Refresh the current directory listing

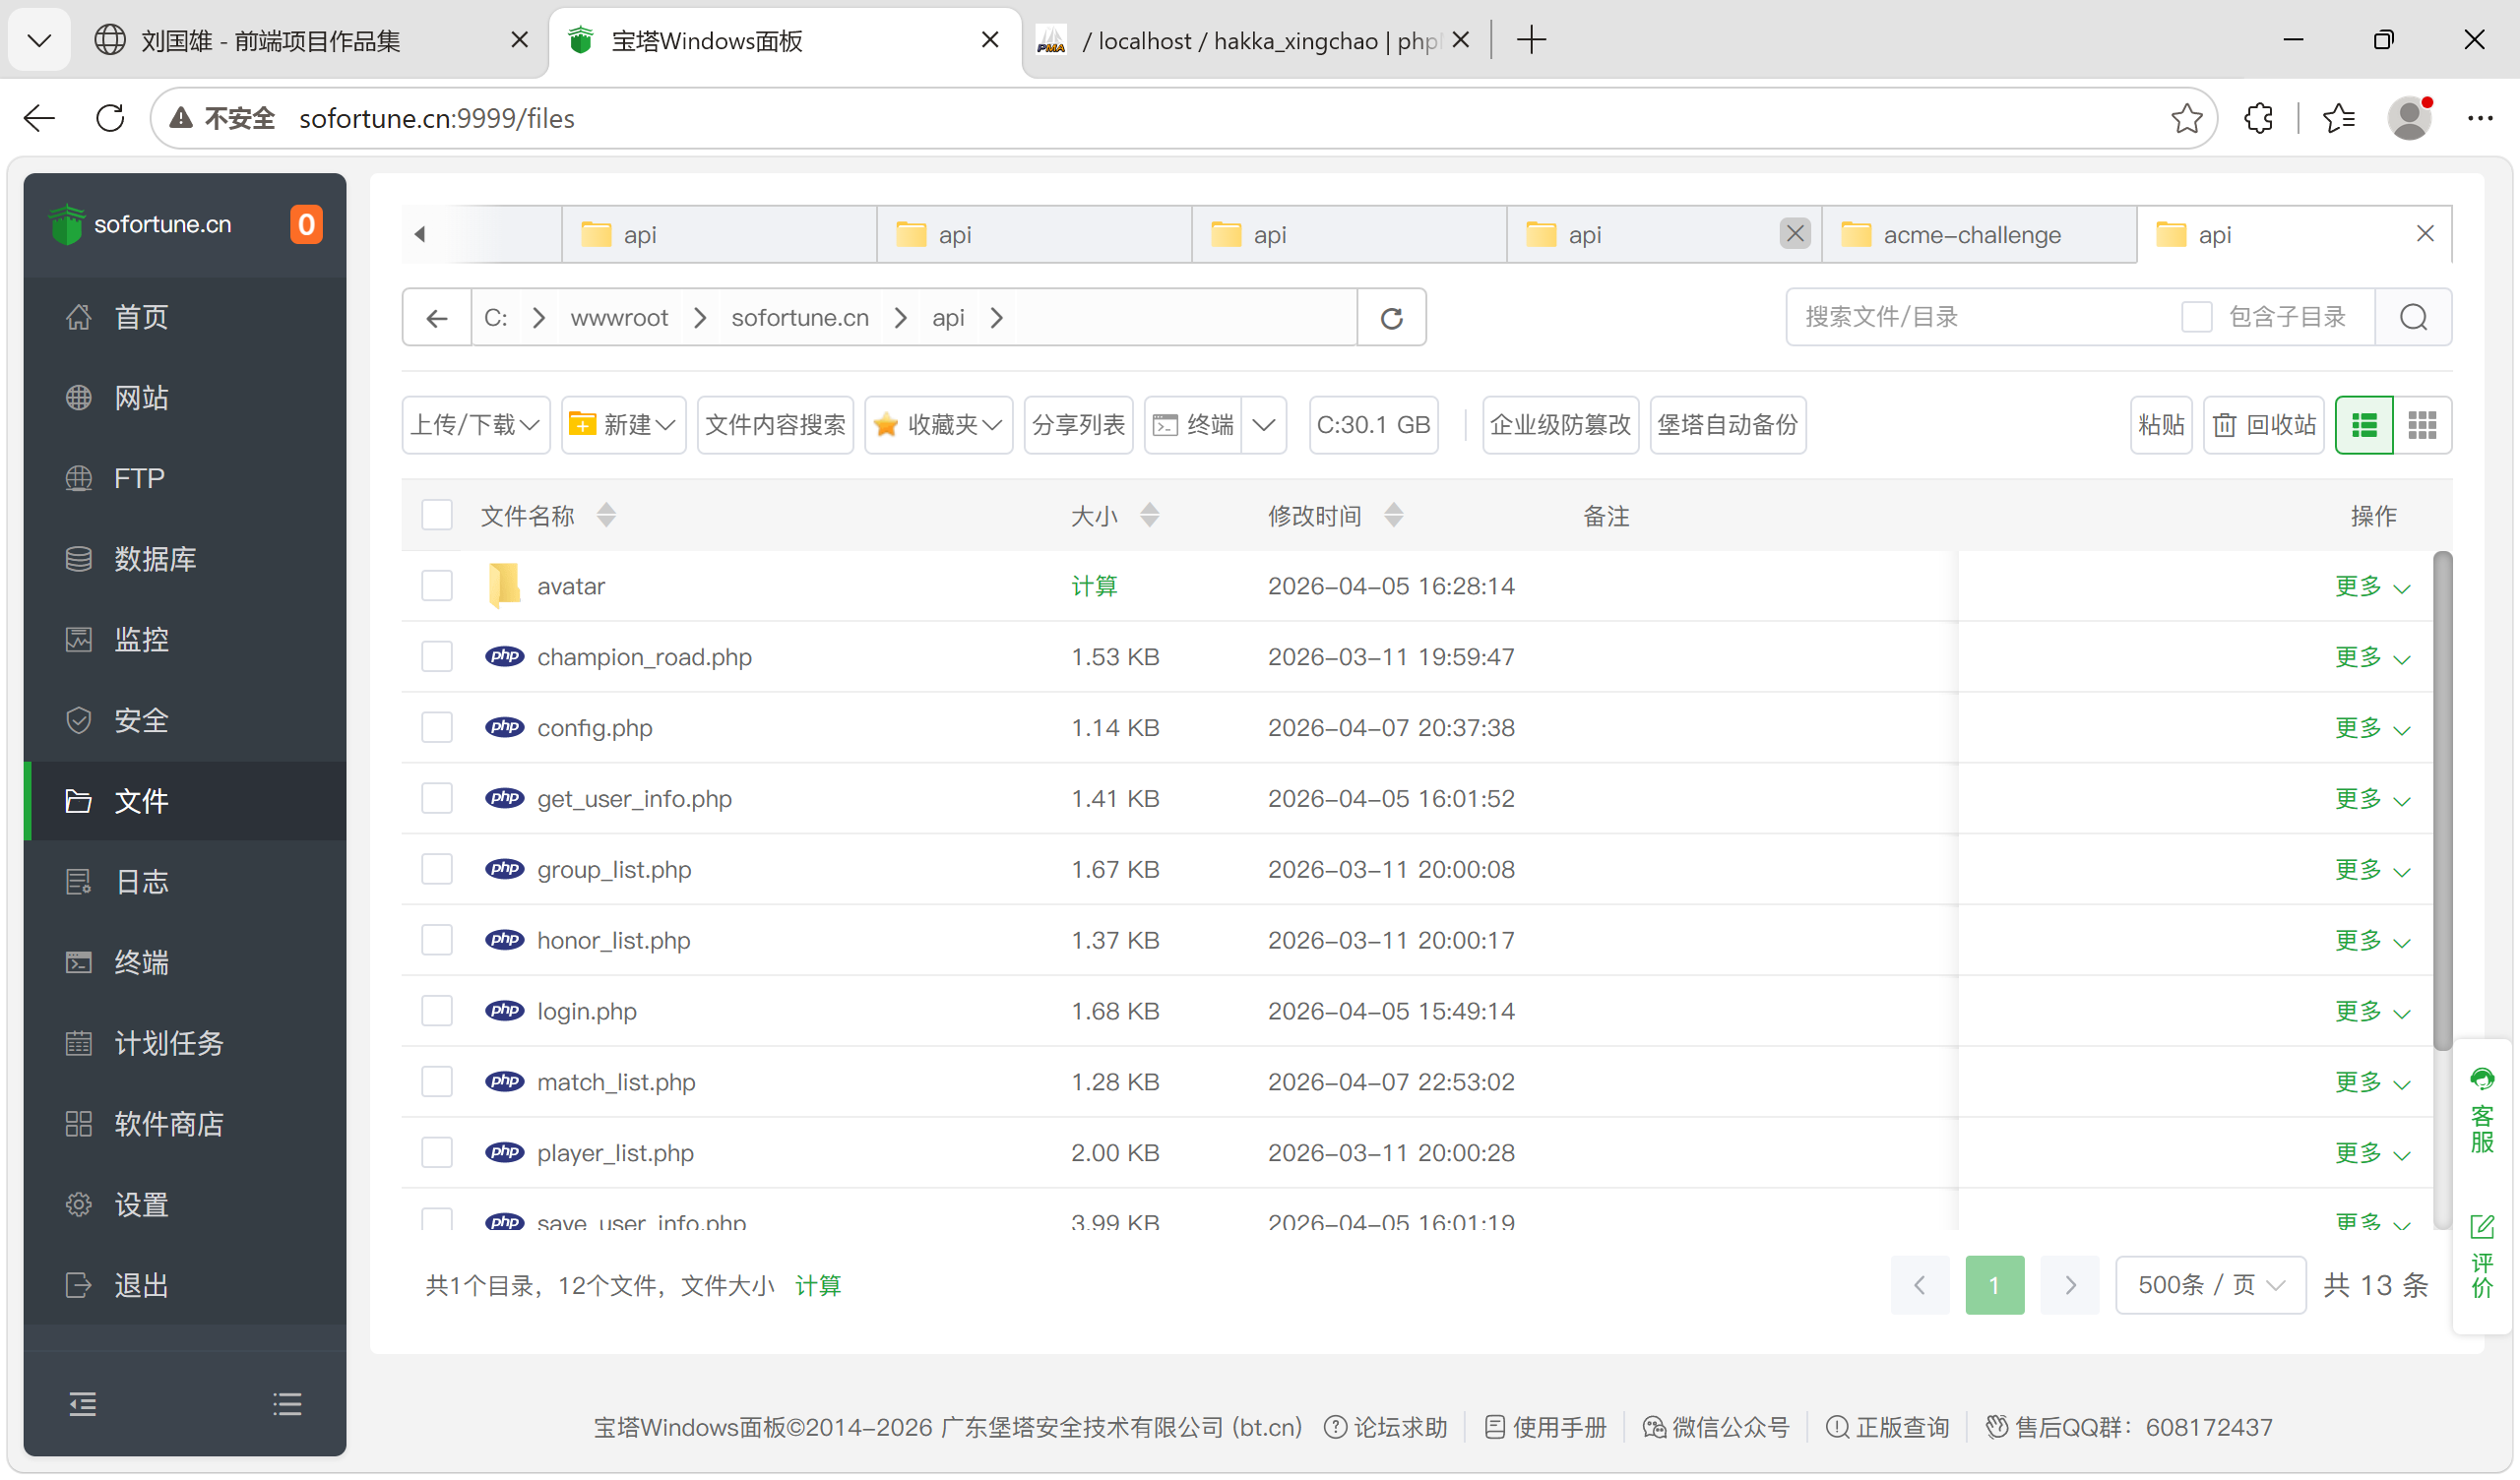pos(1392,318)
